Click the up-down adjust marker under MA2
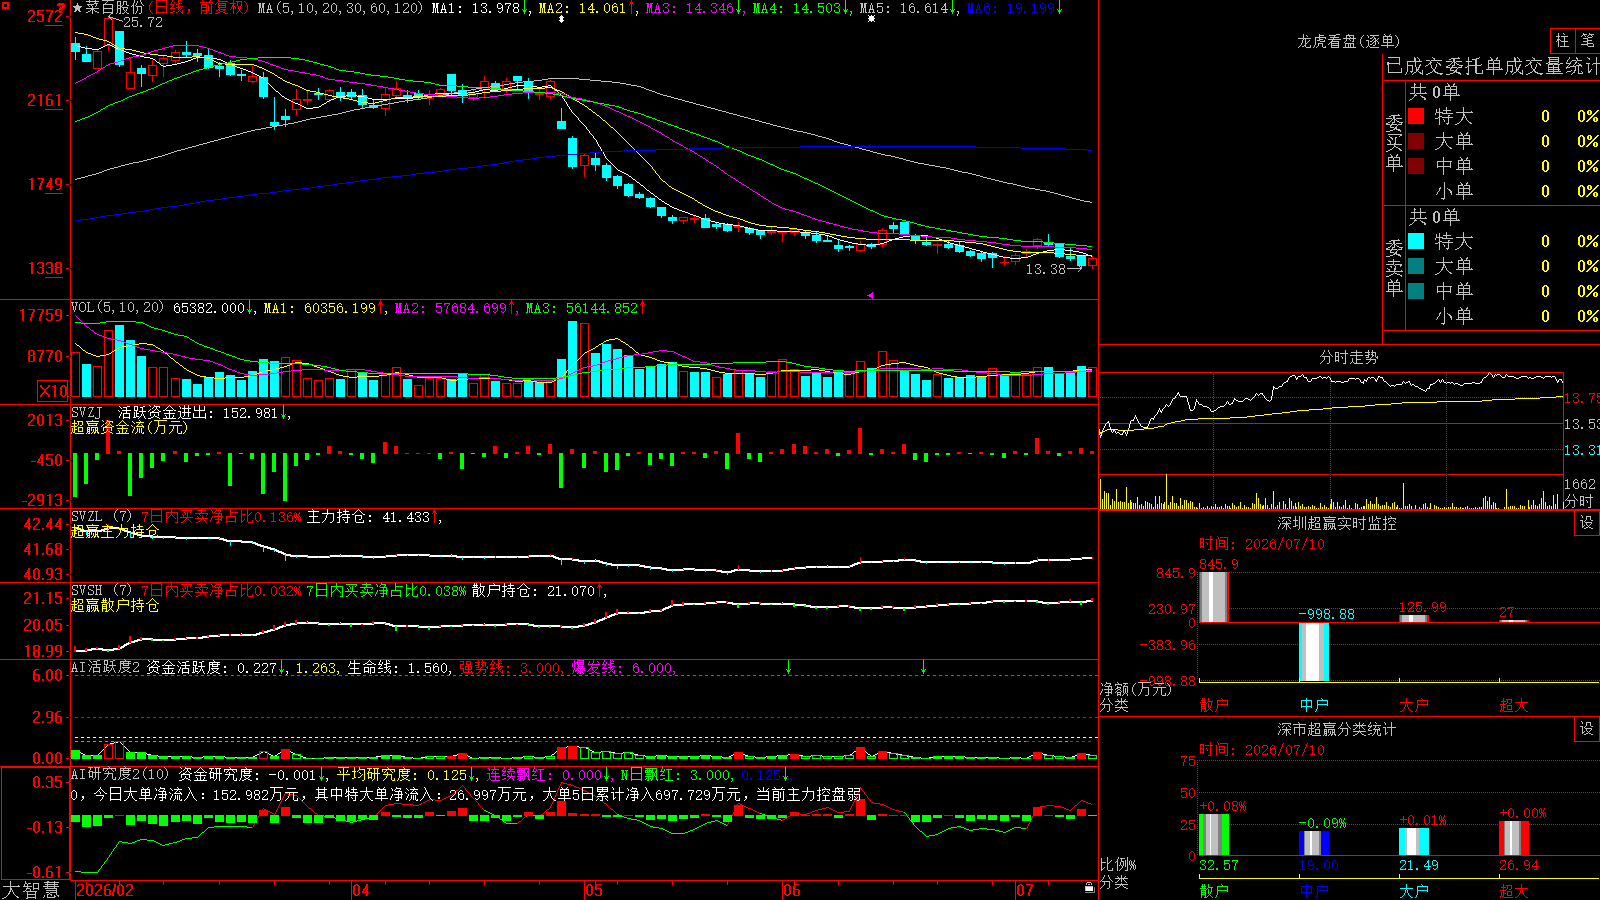The image size is (1600, 900). (561, 20)
